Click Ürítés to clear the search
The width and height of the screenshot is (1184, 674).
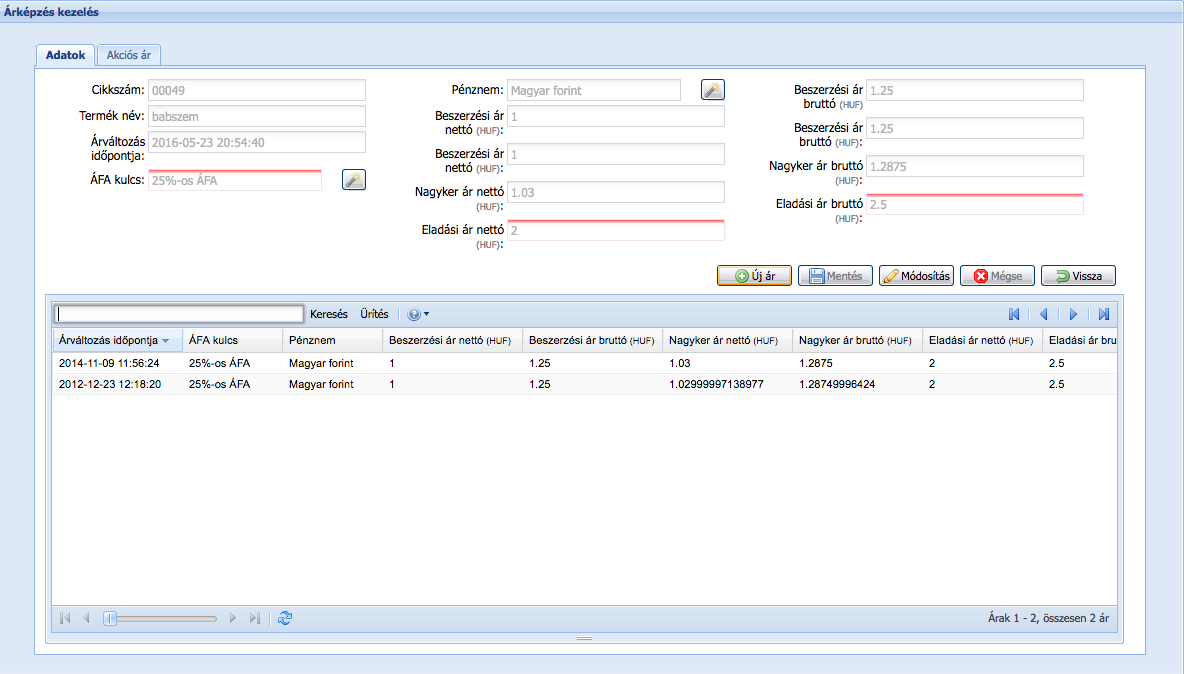(x=374, y=314)
